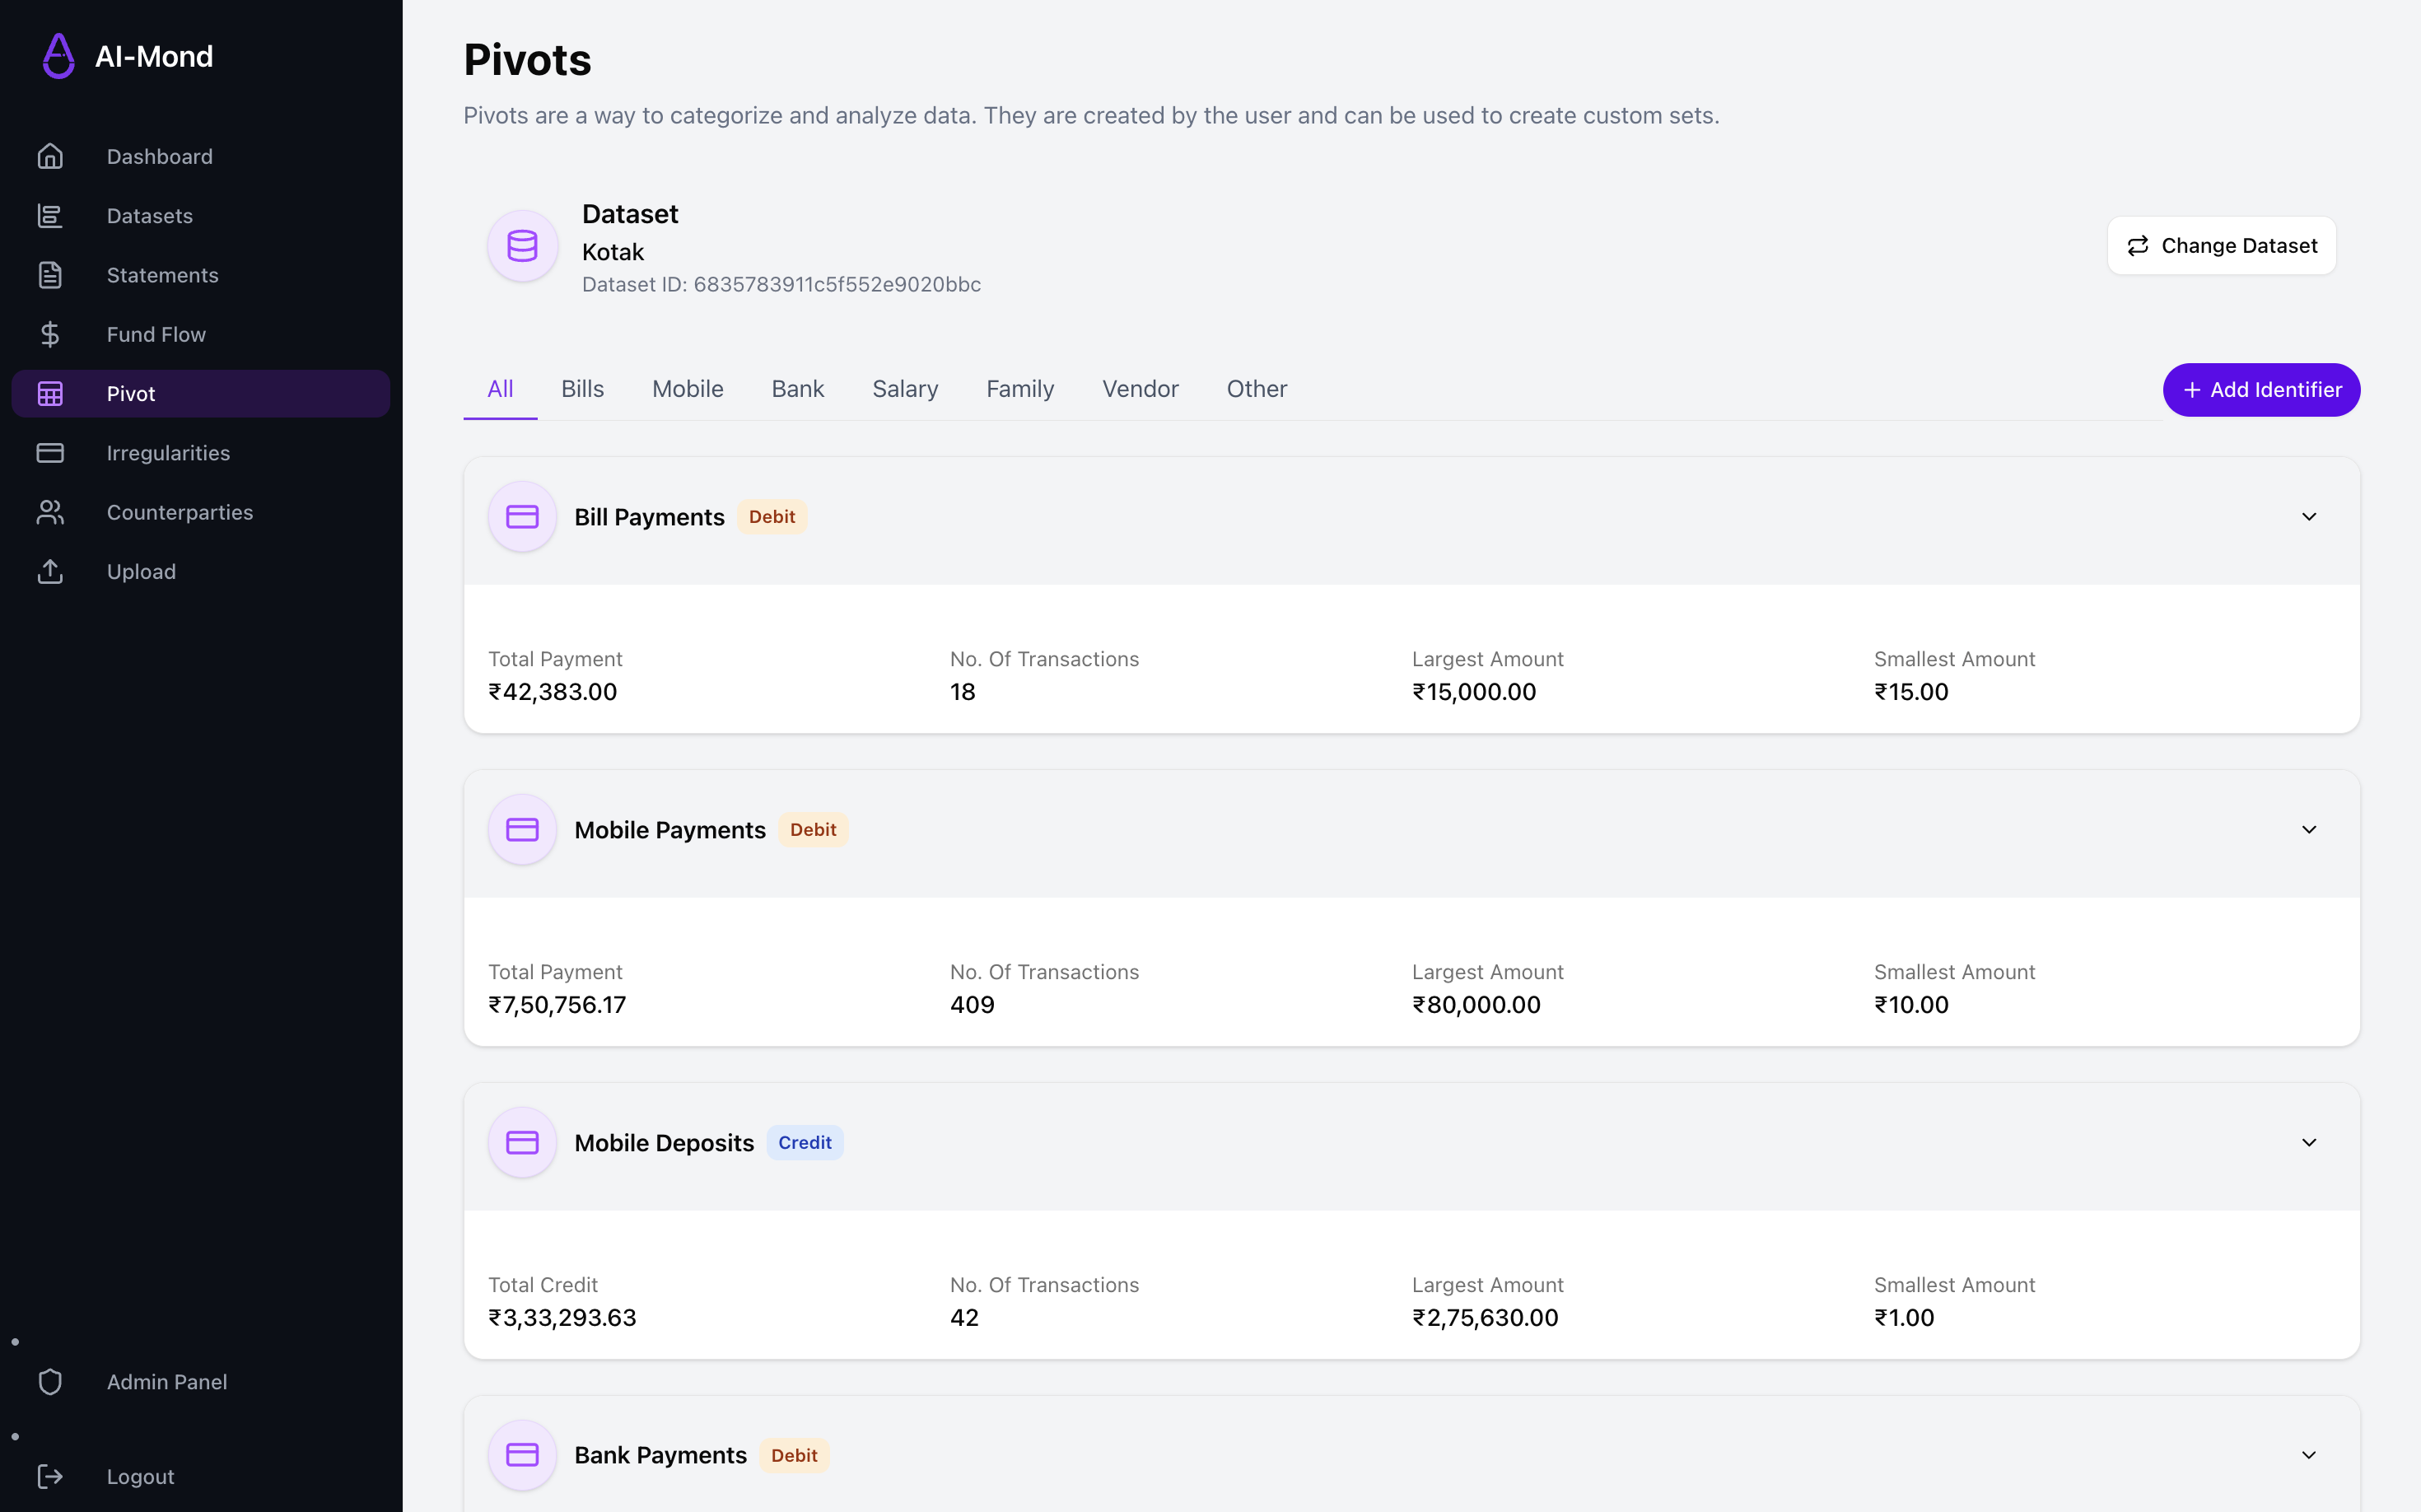Open the Fund Flow link text
This screenshot has height=1512, width=2421.
(x=156, y=334)
